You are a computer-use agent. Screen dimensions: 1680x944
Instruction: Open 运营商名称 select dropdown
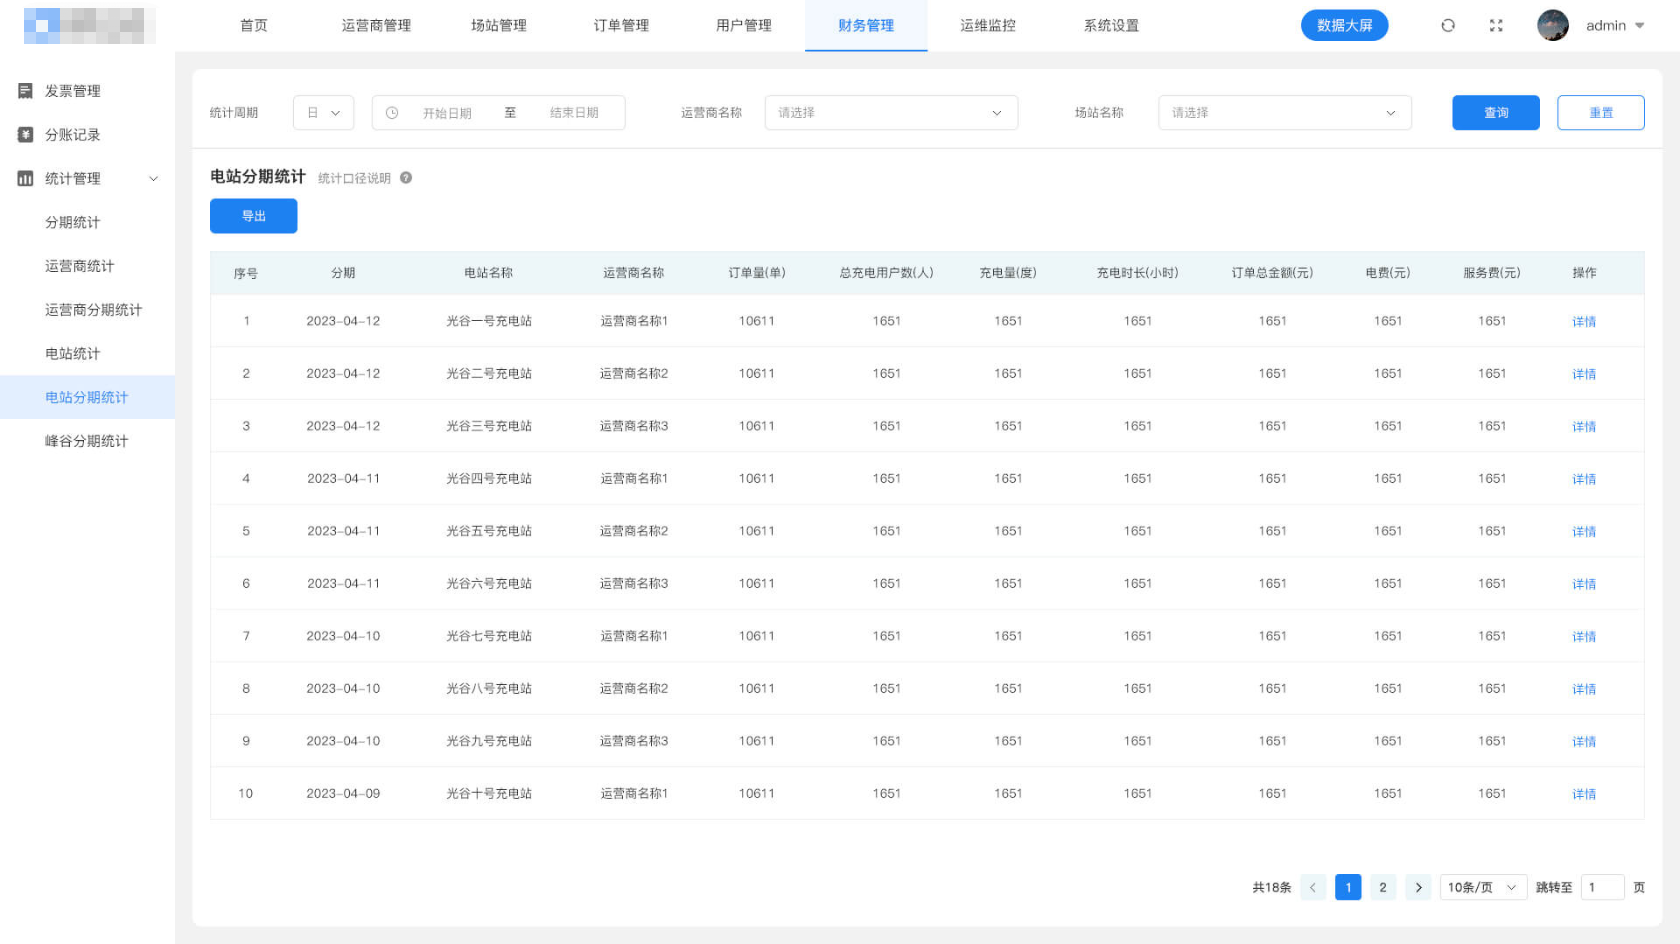(x=891, y=113)
